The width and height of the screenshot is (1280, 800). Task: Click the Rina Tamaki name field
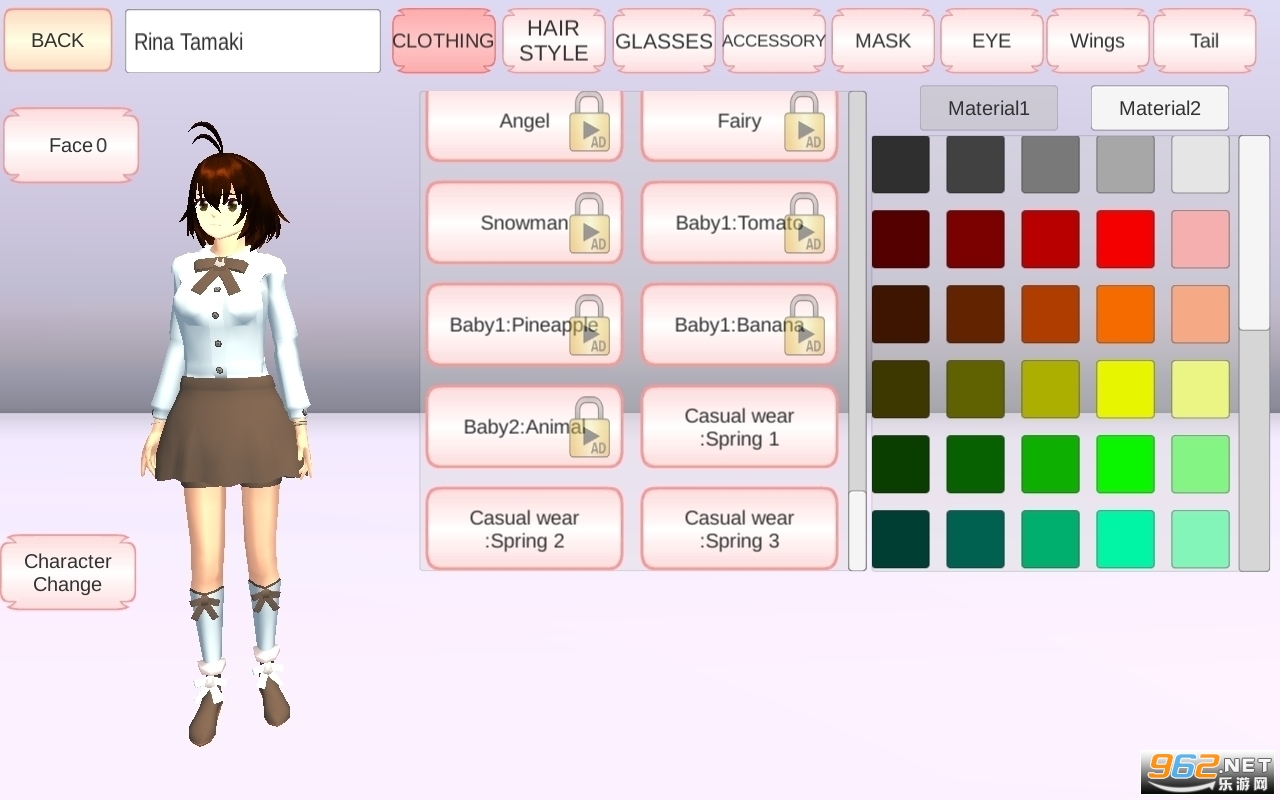coord(253,41)
